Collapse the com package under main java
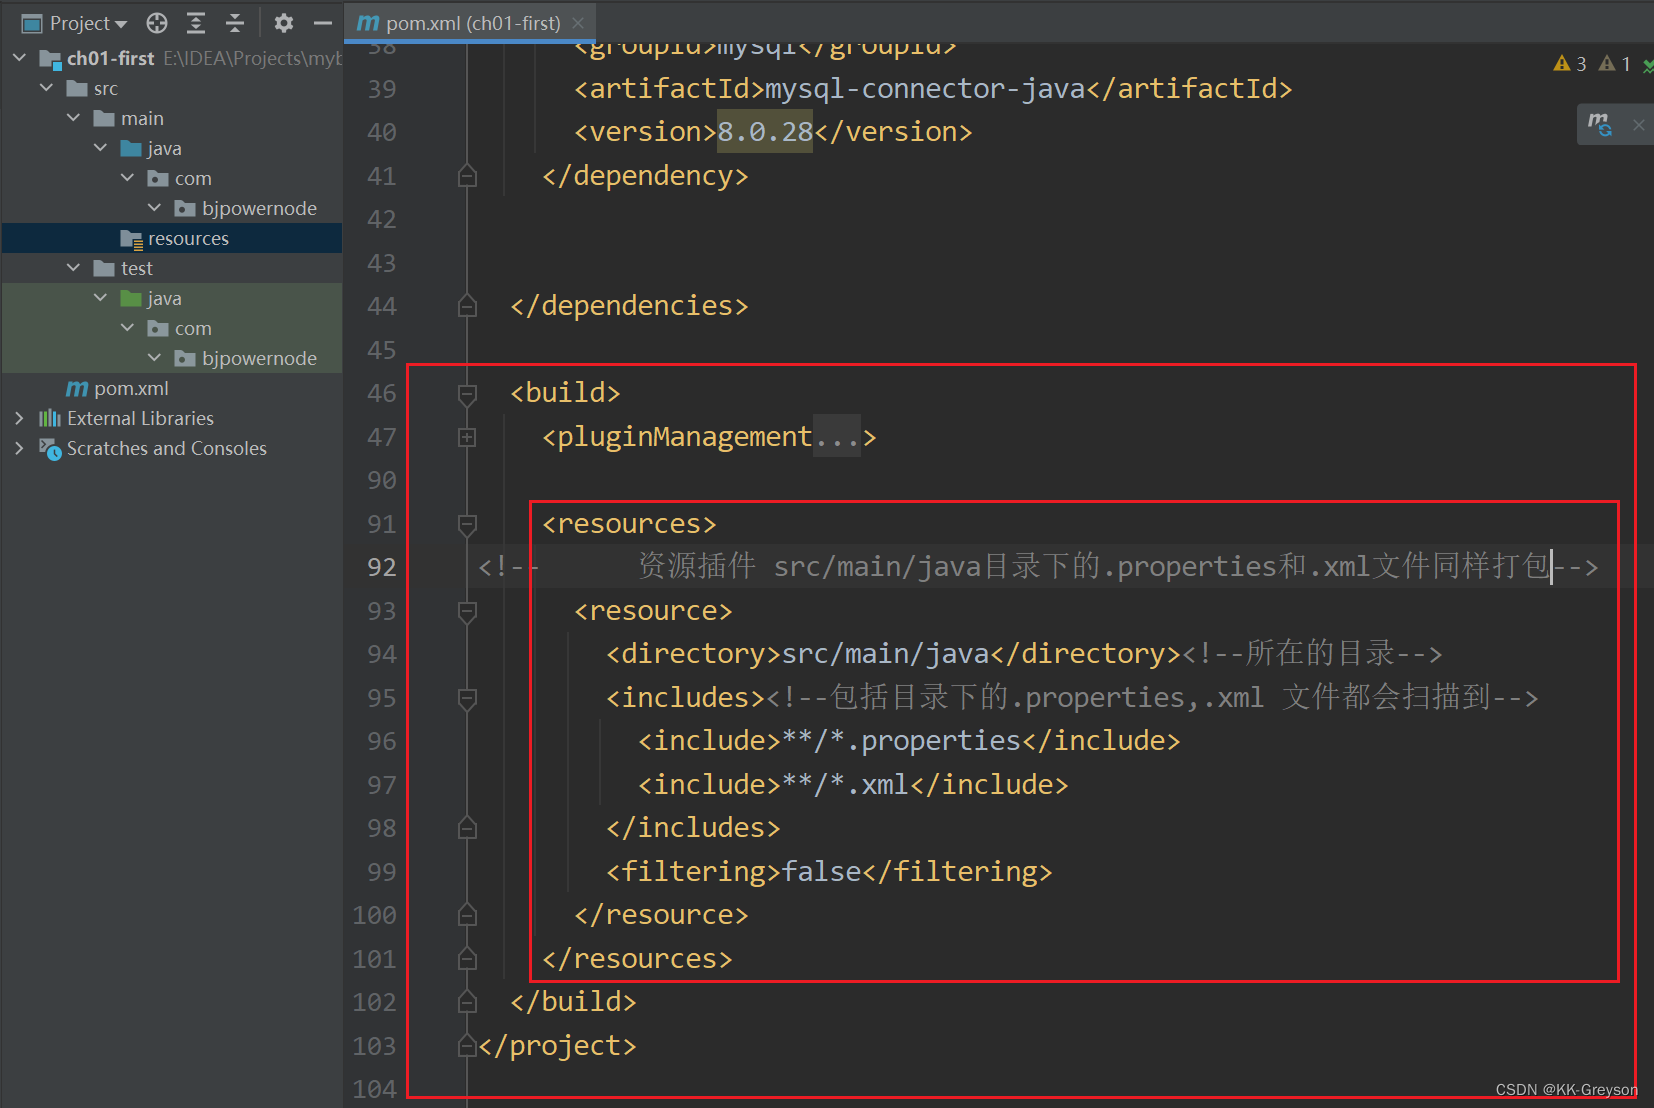 coord(127,178)
